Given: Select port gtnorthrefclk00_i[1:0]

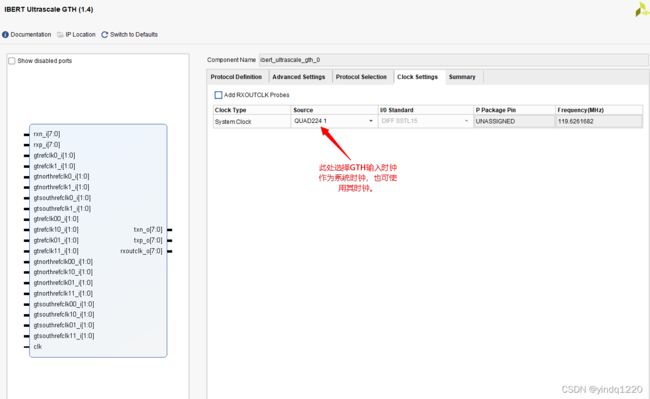Looking at the screenshot, I should (x=63, y=262).
